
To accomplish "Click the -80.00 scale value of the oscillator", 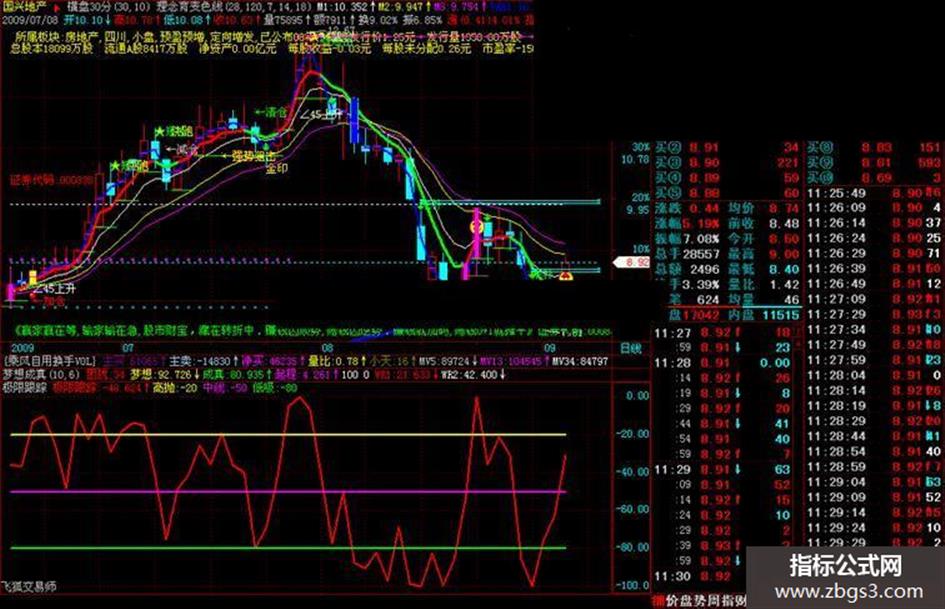I will (x=633, y=547).
